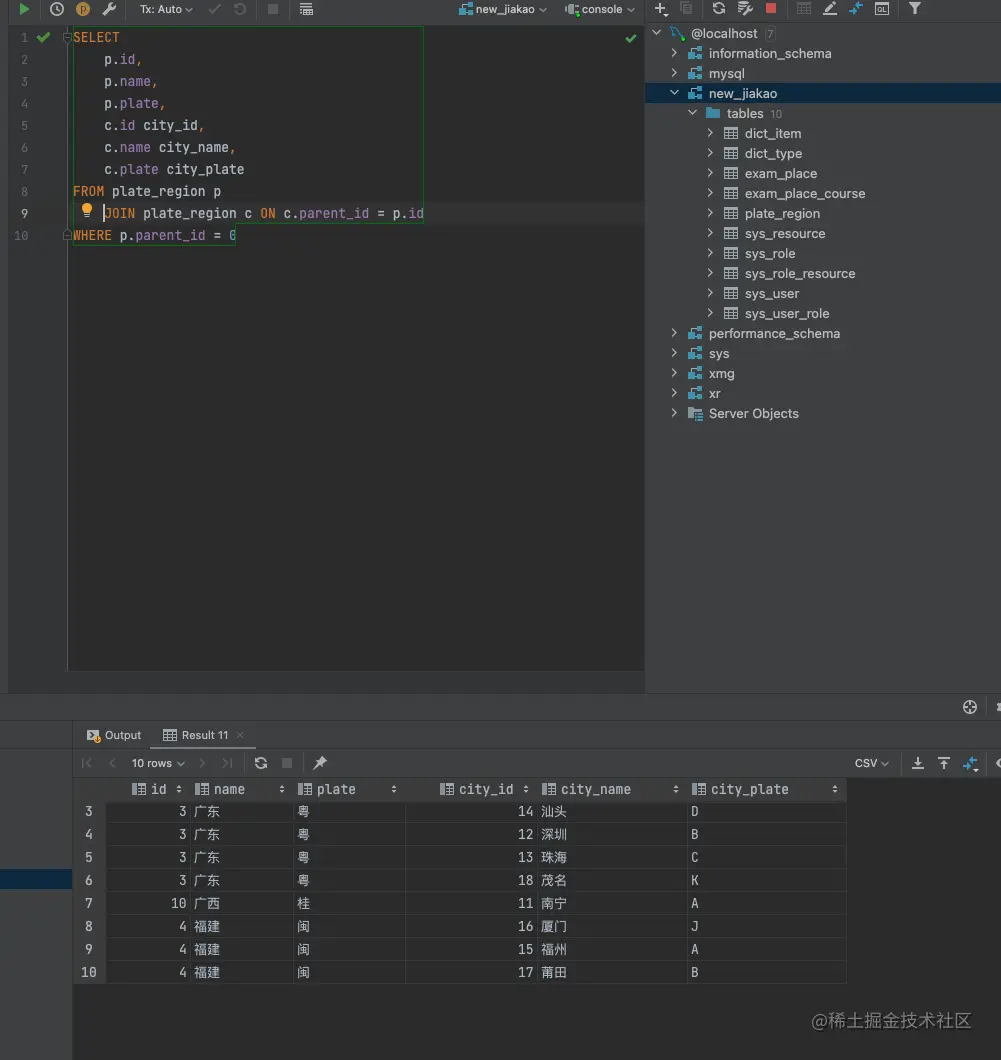Image resolution: width=1001 pixels, height=1060 pixels.
Task: Switch to the Result 11 tab
Action: coord(195,735)
